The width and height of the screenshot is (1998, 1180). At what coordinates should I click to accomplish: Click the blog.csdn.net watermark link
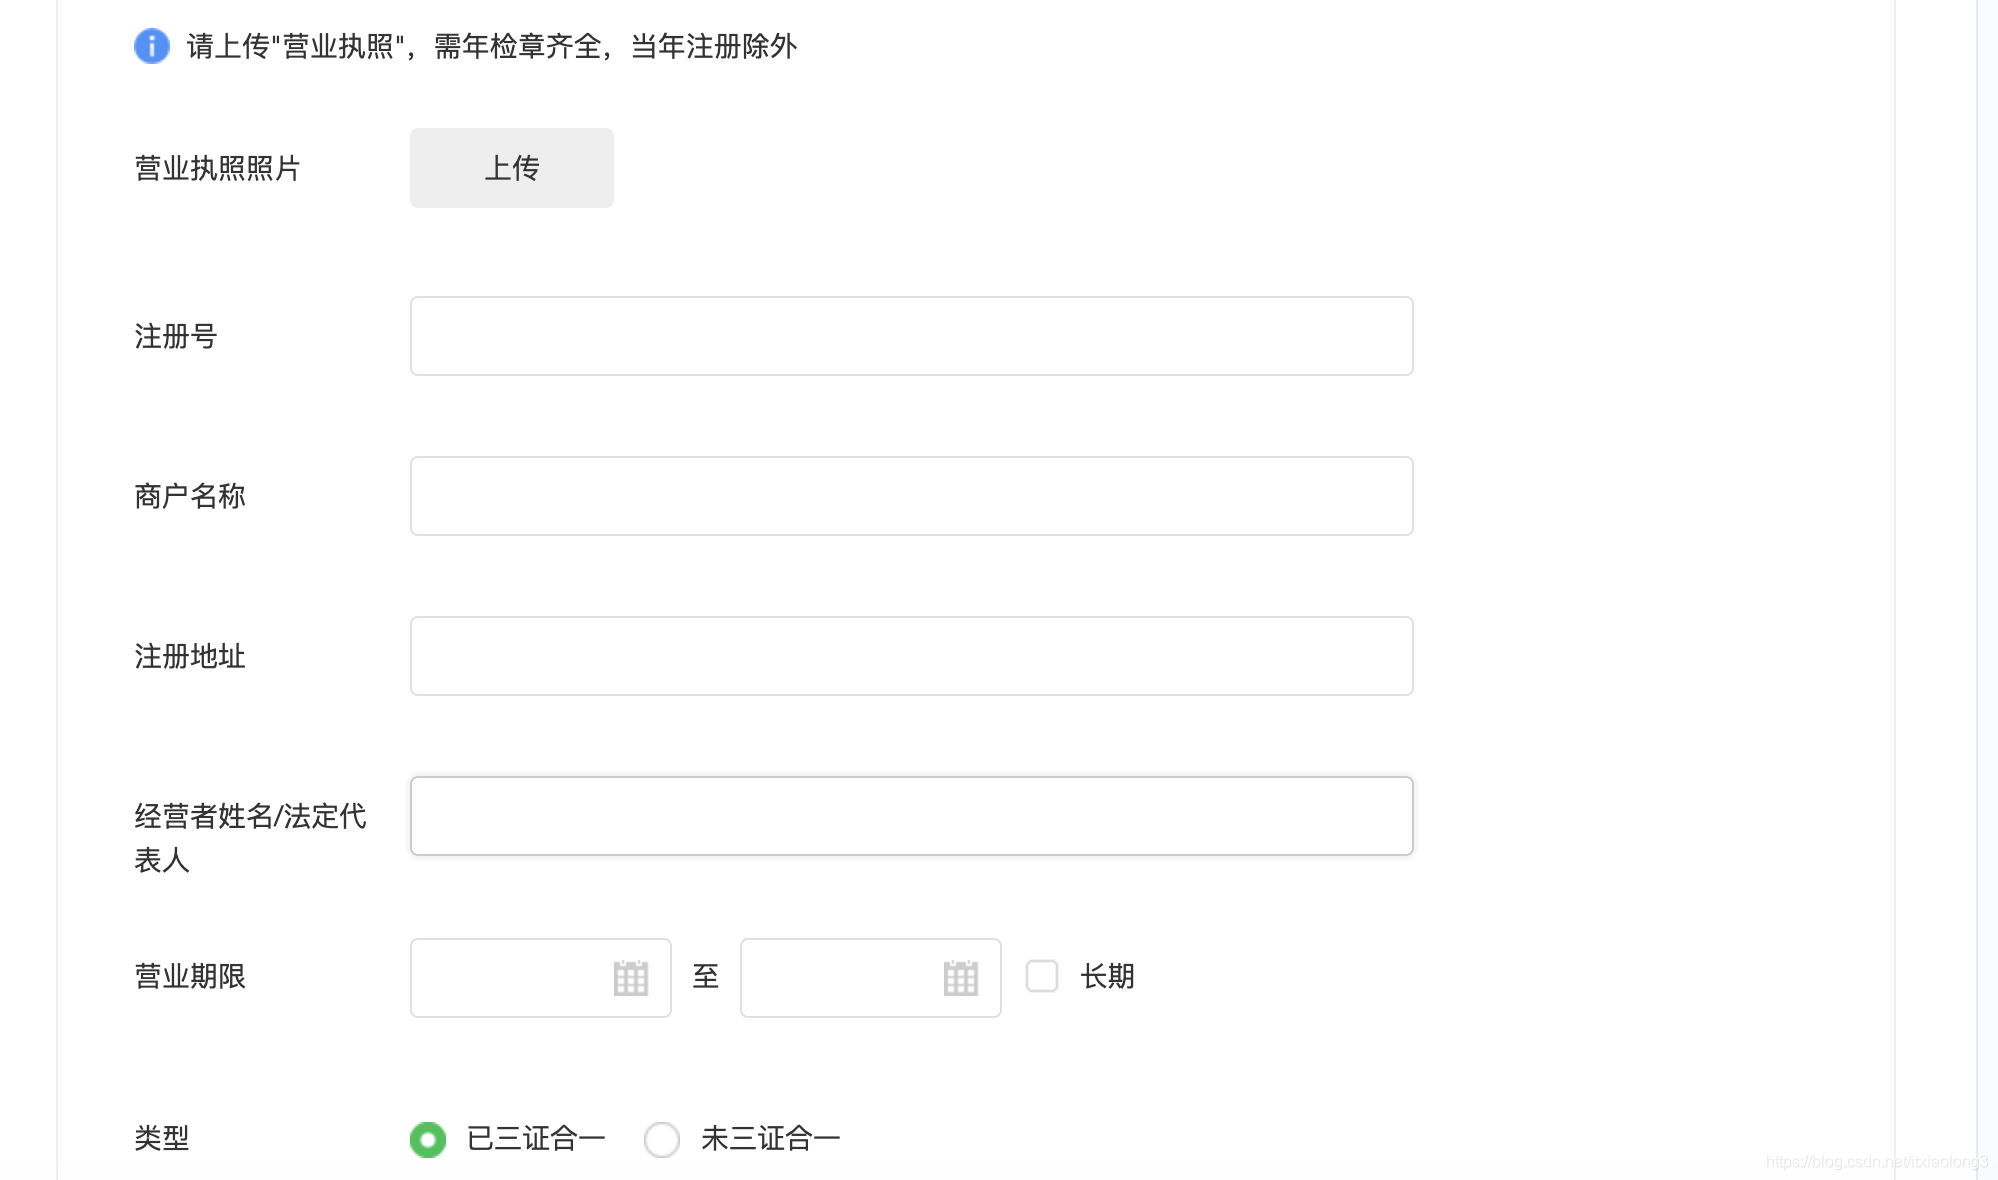(x=1877, y=1162)
